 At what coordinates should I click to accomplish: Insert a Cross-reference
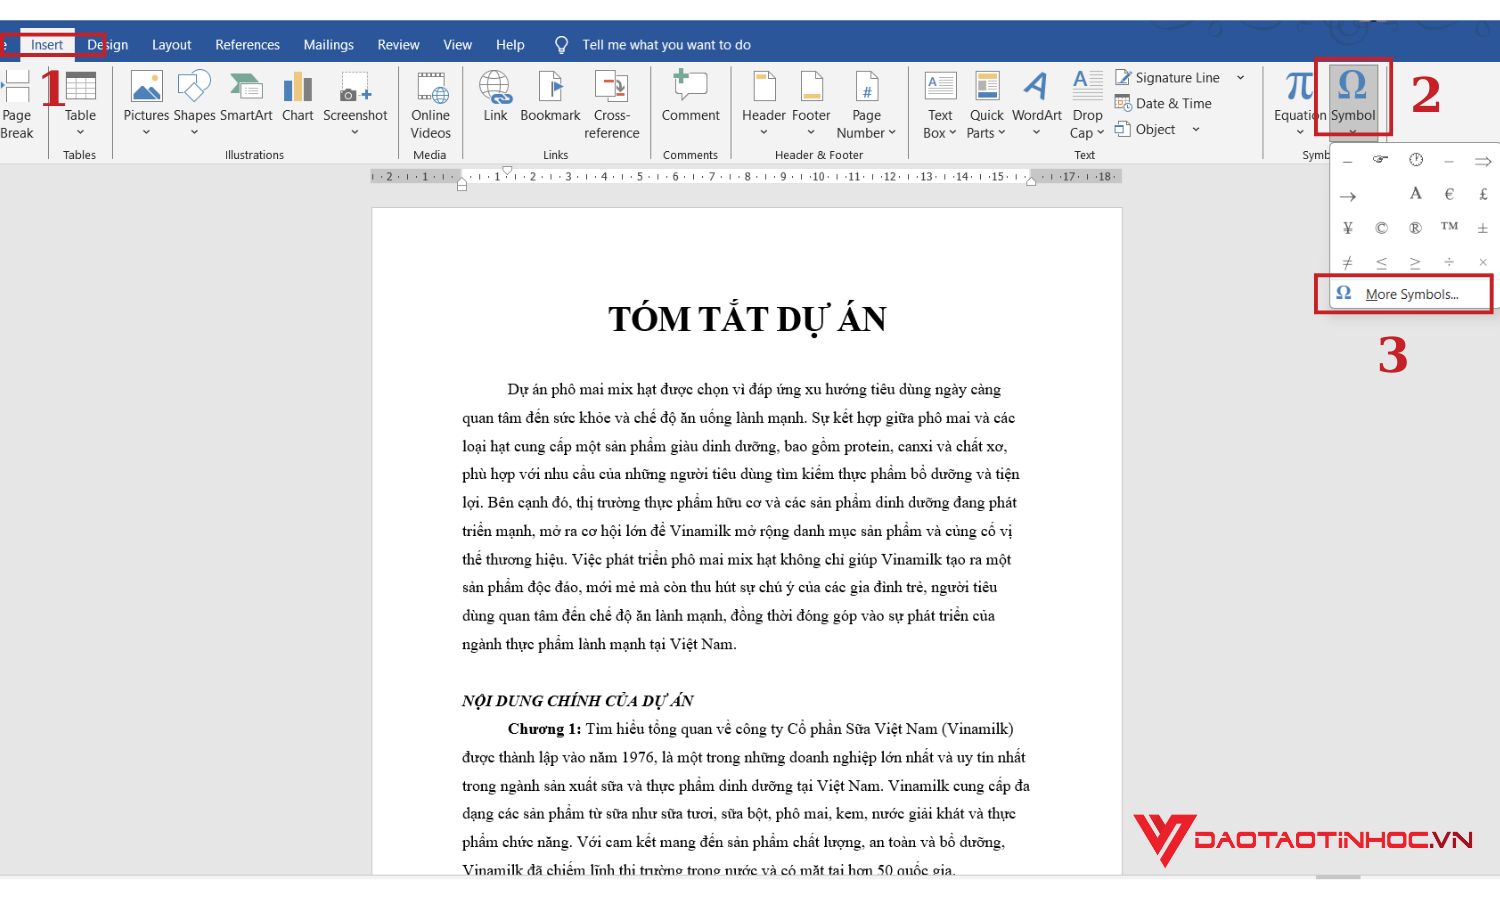point(612,104)
